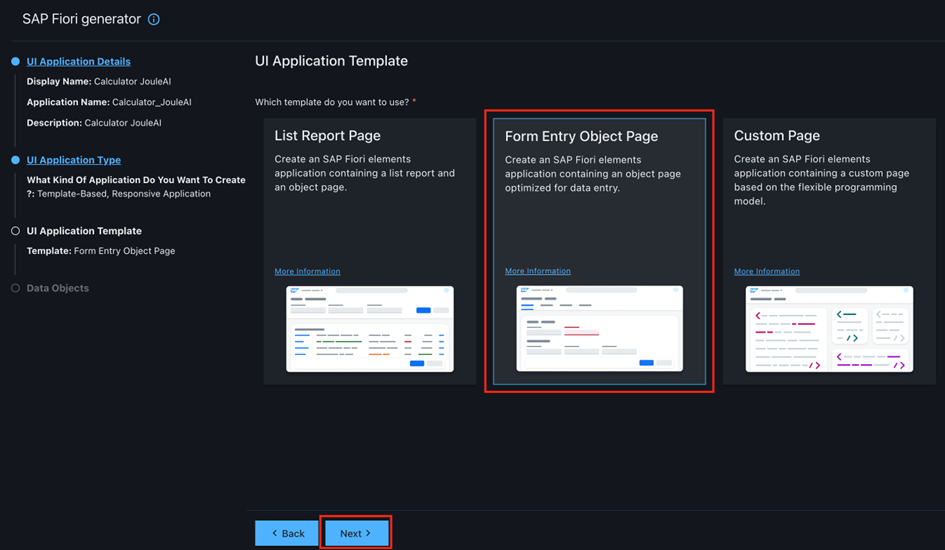Click the List Report Page preview thumbnail
This screenshot has height=550, width=945.
(369, 328)
